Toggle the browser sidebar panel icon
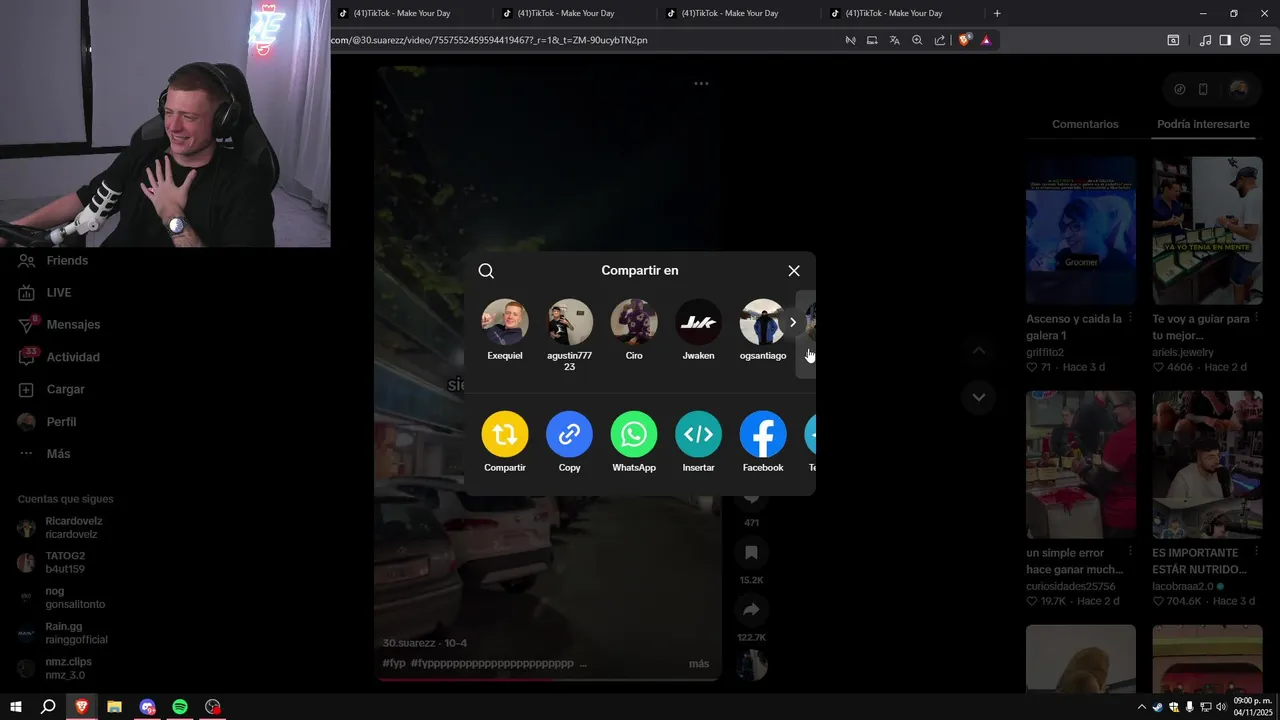The width and height of the screenshot is (1280, 720). pyautogui.click(x=1225, y=40)
